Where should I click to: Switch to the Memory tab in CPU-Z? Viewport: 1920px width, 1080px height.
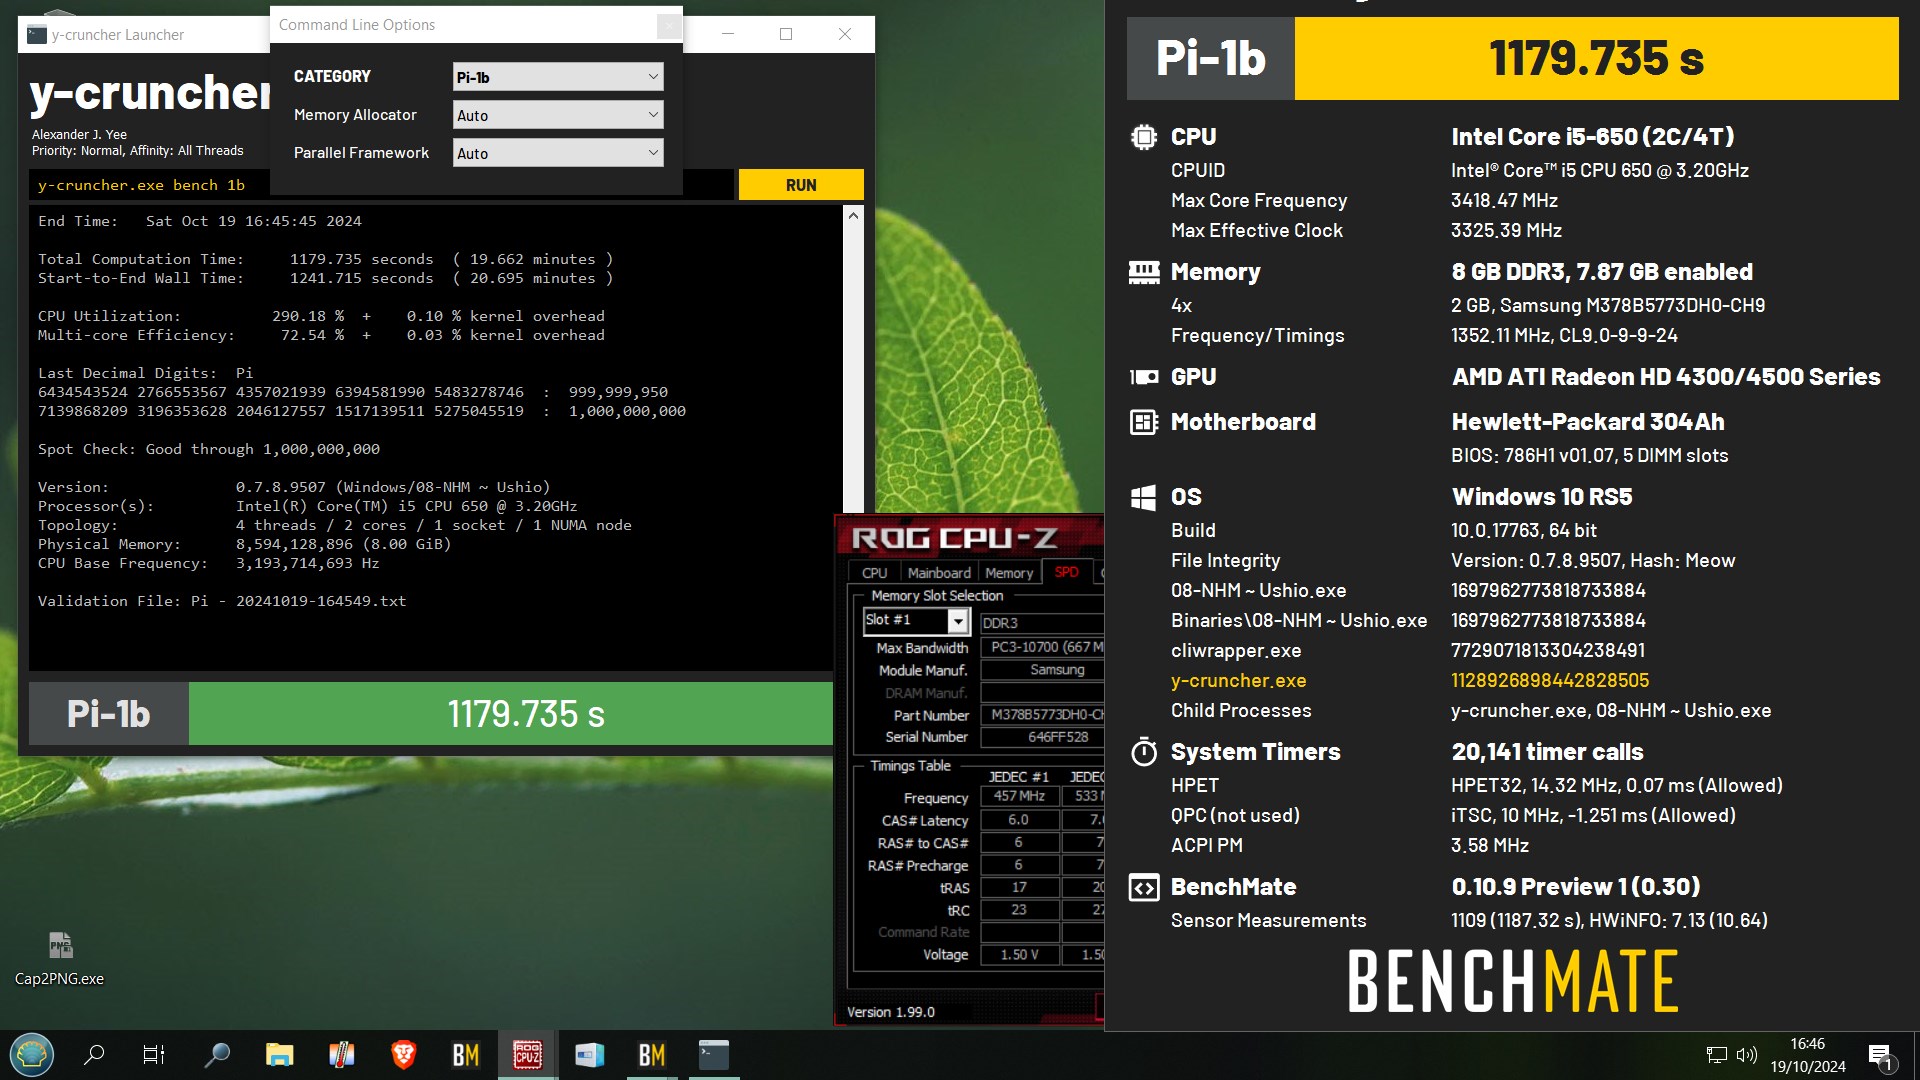[x=1008, y=573]
